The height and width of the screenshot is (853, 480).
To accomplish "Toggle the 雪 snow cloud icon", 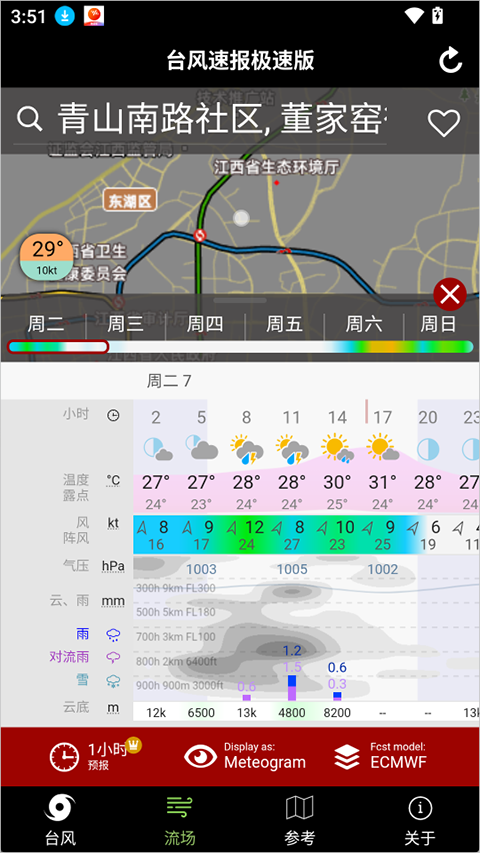I will [113, 680].
